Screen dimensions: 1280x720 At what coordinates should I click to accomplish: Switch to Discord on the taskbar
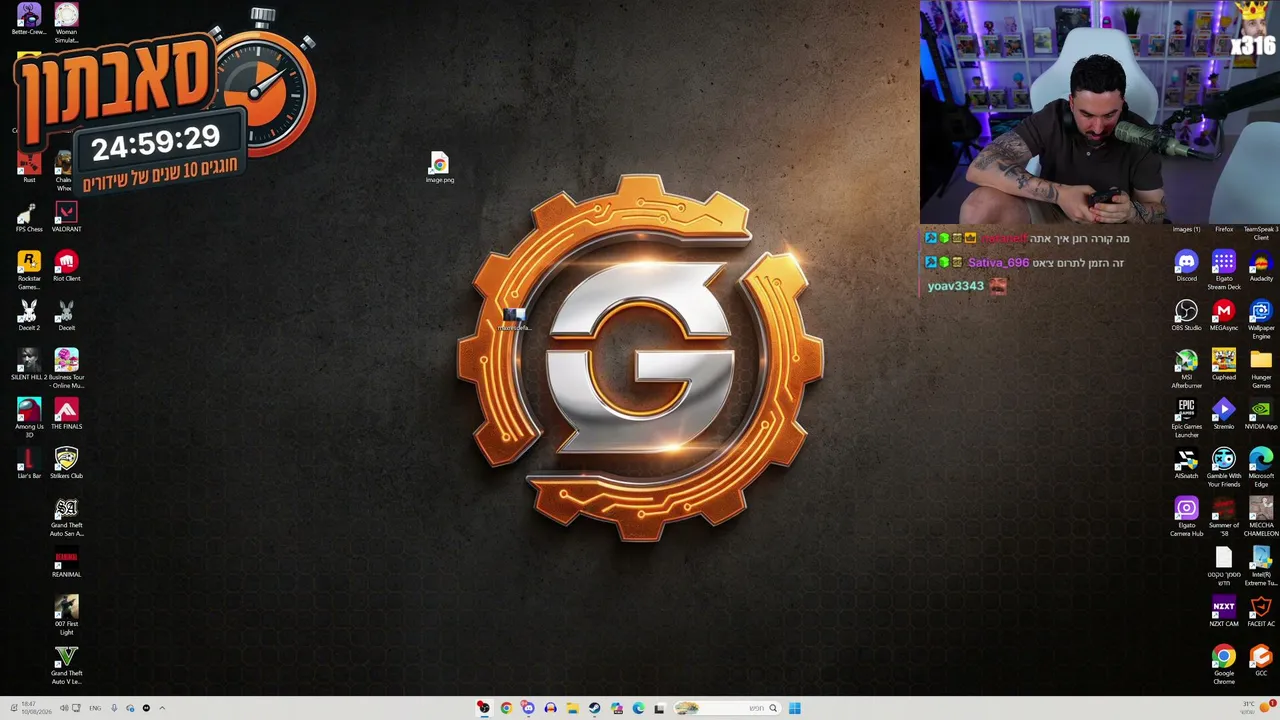[528, 708]
